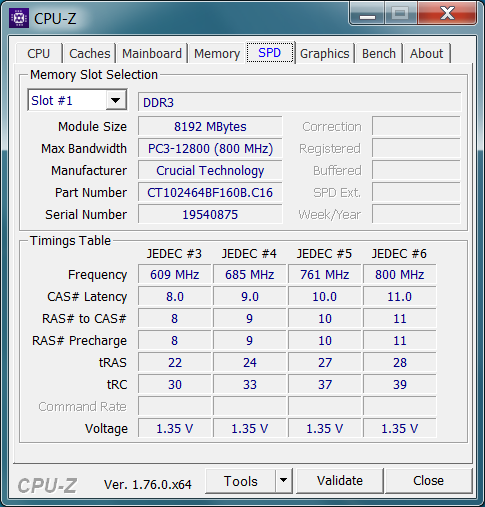The width and height of the screenshot is (485, 507).
Task: Click the CPU-Z application icon in title bar
Action: pos(19,18)
